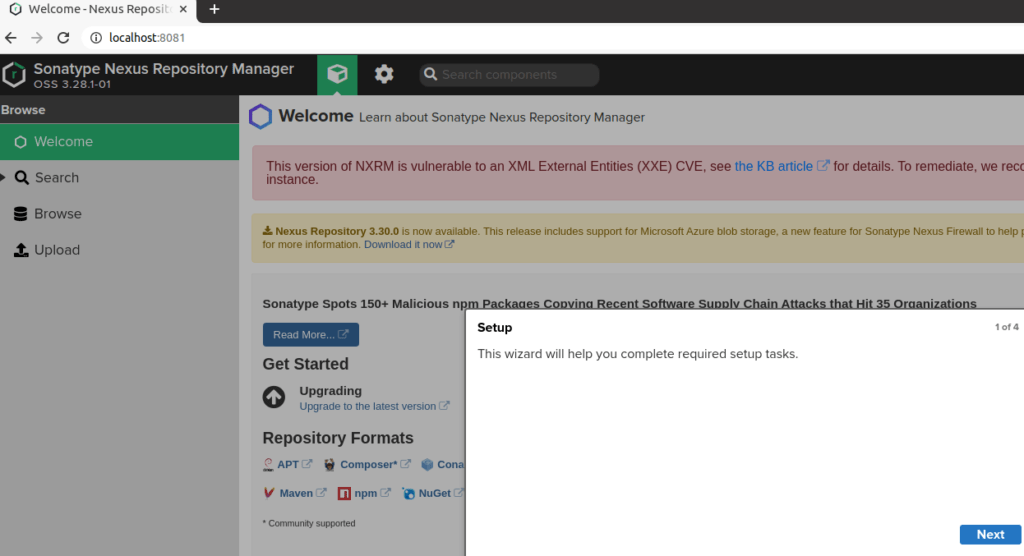The image size is (1024, 556).
Task: Click the APT Debian icon
Action: tap(268, 465)
